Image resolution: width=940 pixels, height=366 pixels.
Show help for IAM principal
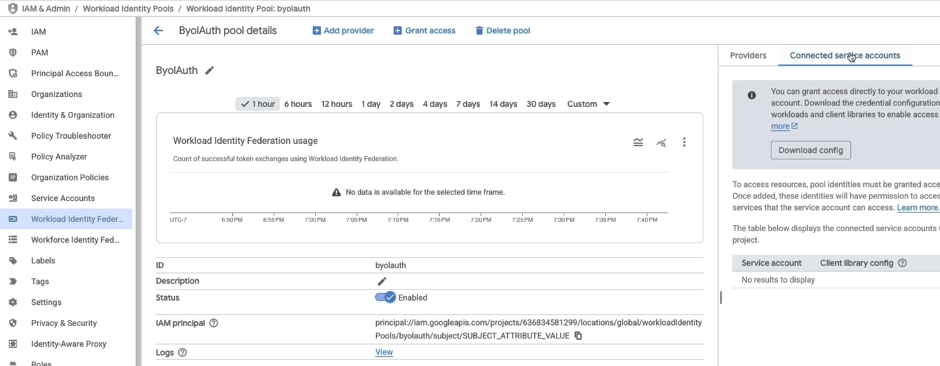point(213,323)
